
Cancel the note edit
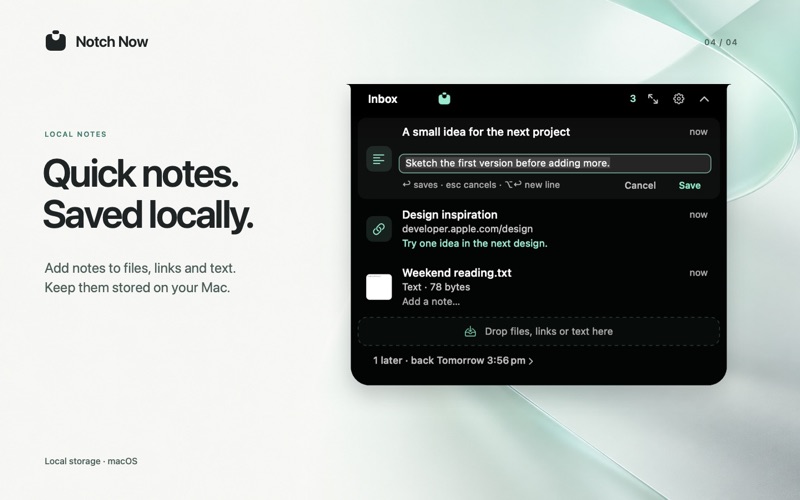(640, 185)
